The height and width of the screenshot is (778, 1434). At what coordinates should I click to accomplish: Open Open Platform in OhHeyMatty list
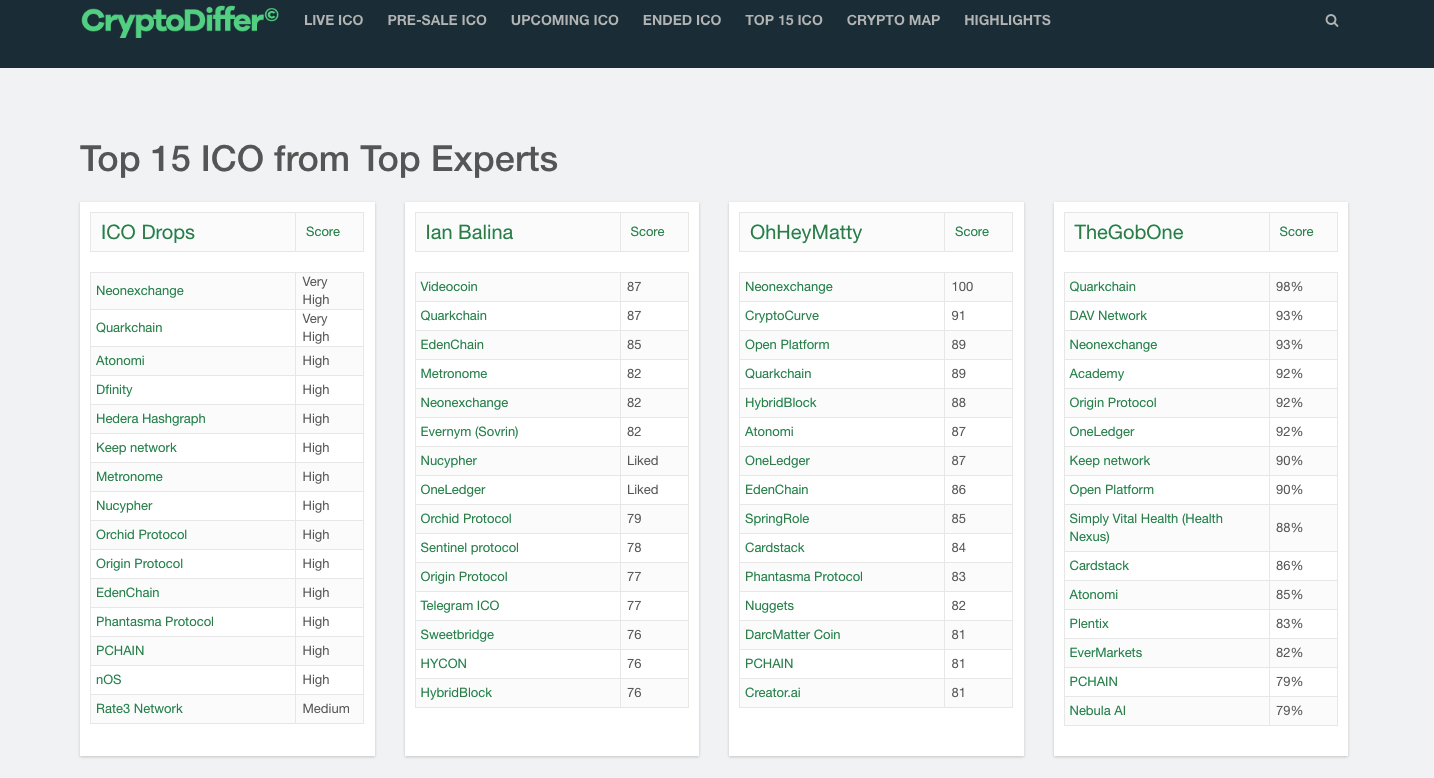(787, 345)
